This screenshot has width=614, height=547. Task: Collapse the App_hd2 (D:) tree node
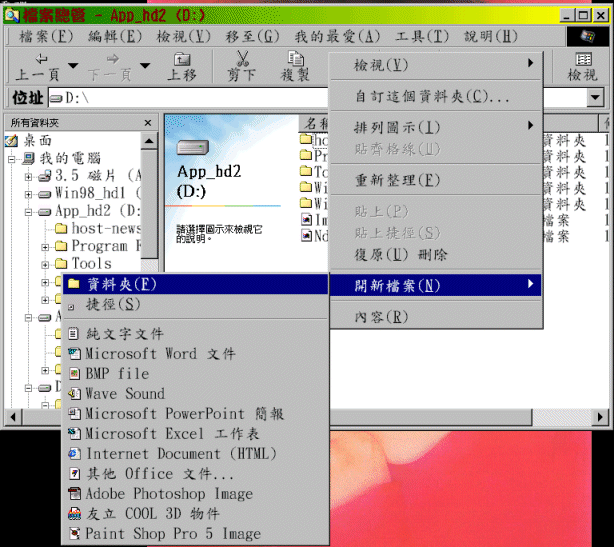click(29, 212)
